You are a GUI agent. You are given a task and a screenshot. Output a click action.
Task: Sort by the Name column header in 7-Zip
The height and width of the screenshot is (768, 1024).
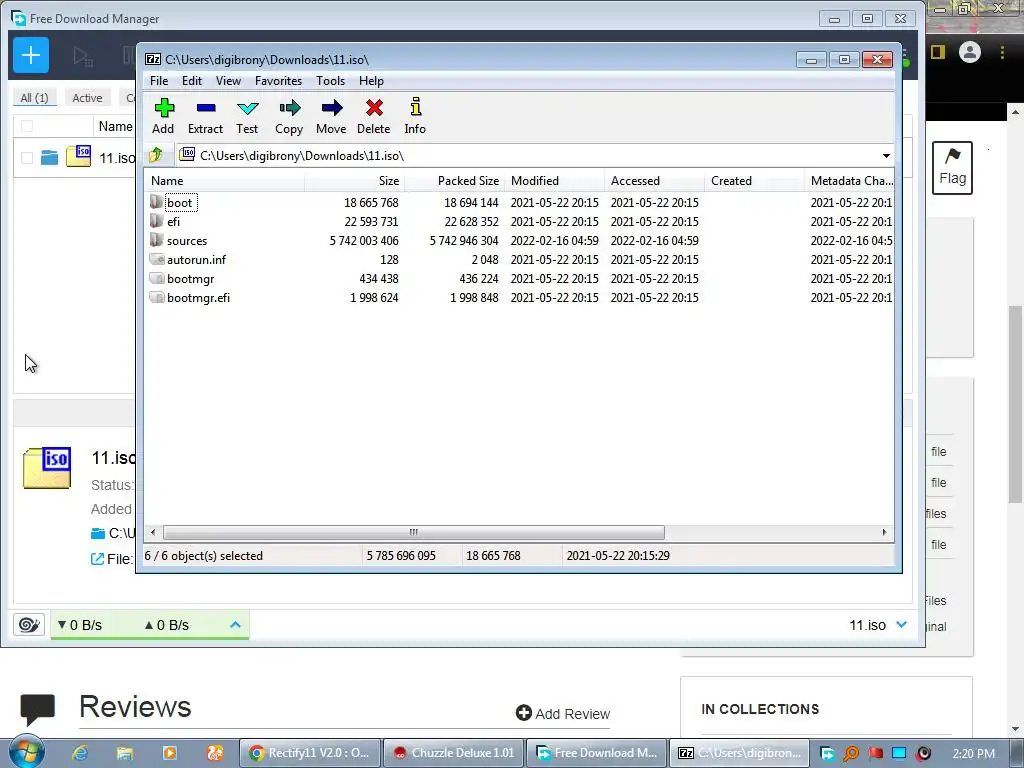(x=225, y=181)
